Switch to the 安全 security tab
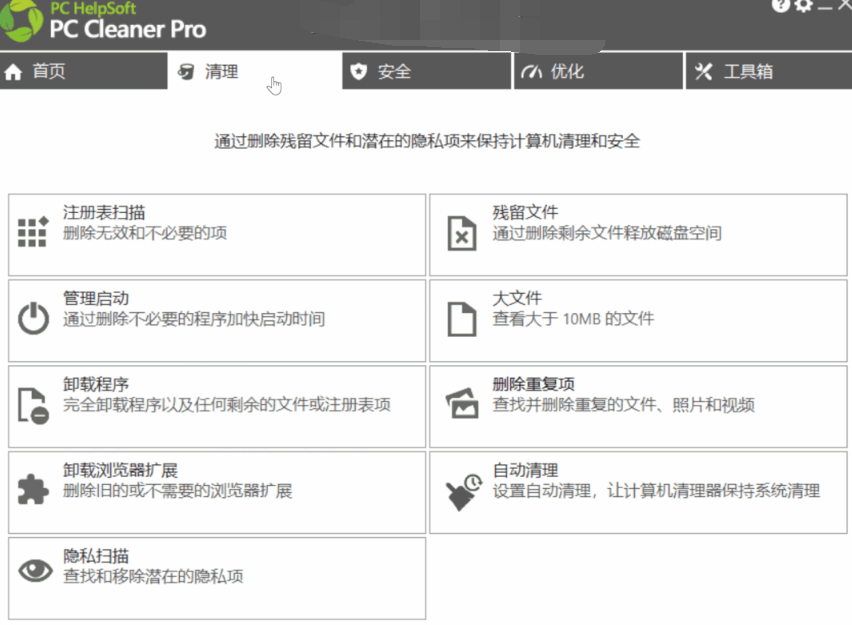This screenshot has width=852, height=625. pos(427,71)
